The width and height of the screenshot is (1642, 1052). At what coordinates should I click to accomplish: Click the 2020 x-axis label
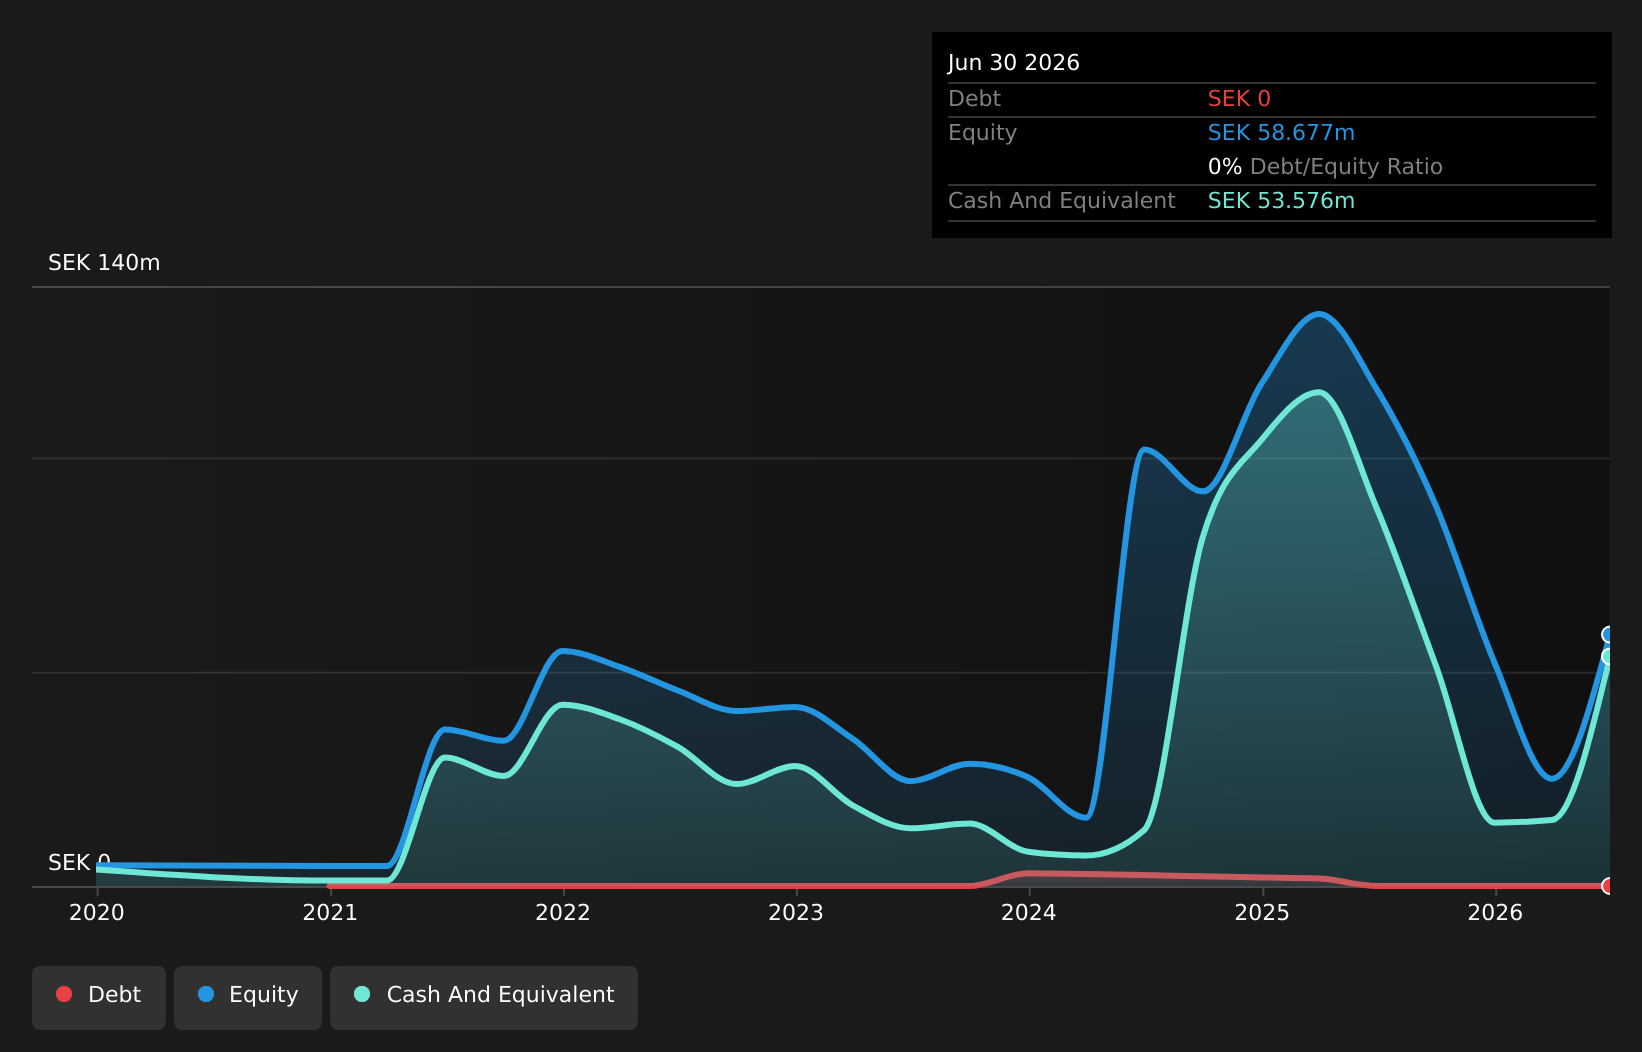coord(97,912)
